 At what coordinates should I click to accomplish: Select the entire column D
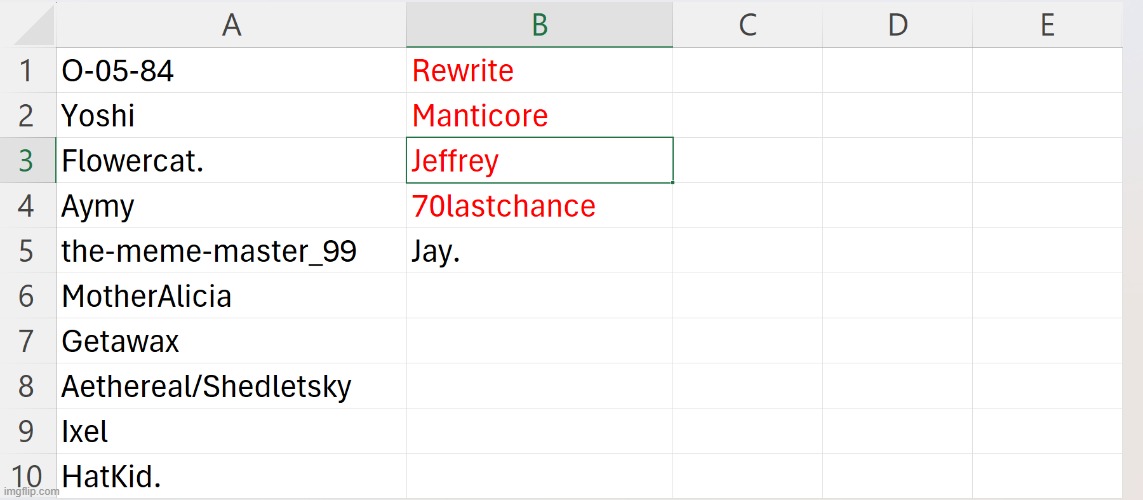tap(897, 25)
